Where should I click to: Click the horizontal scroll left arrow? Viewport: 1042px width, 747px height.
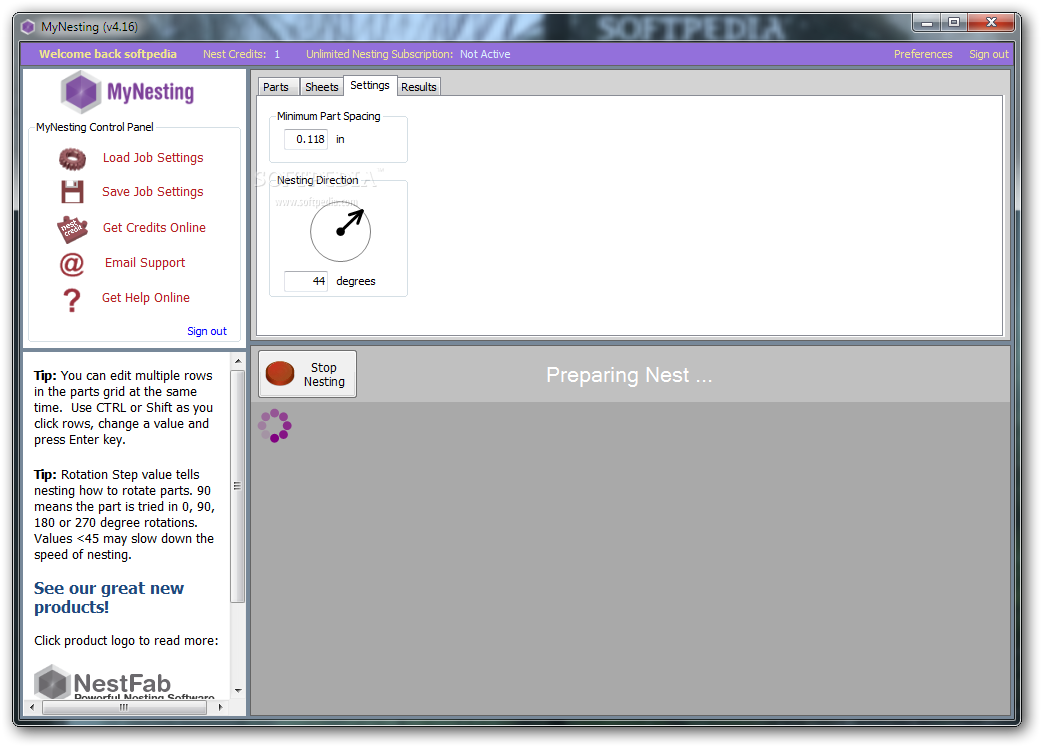[32, 708]
